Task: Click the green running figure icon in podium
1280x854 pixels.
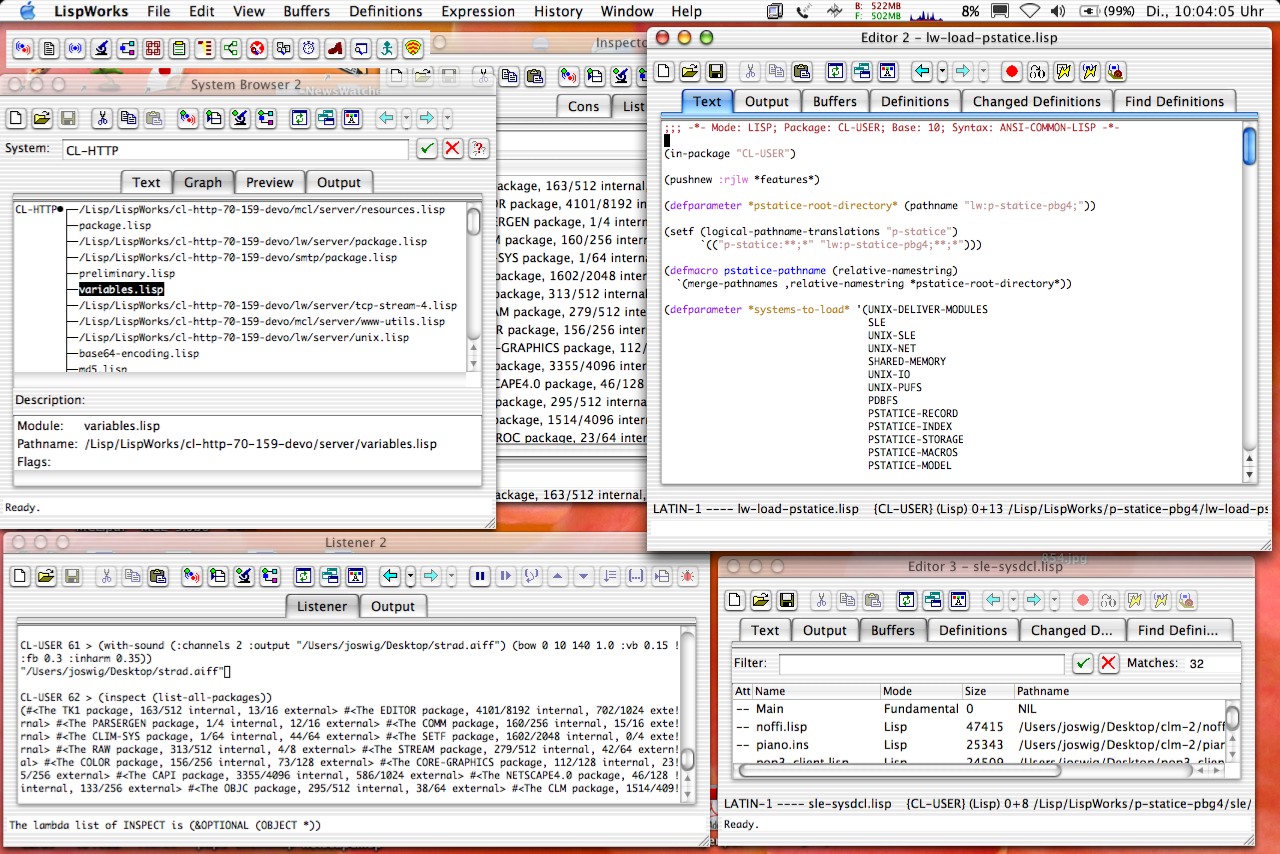Action: (387, 48)
